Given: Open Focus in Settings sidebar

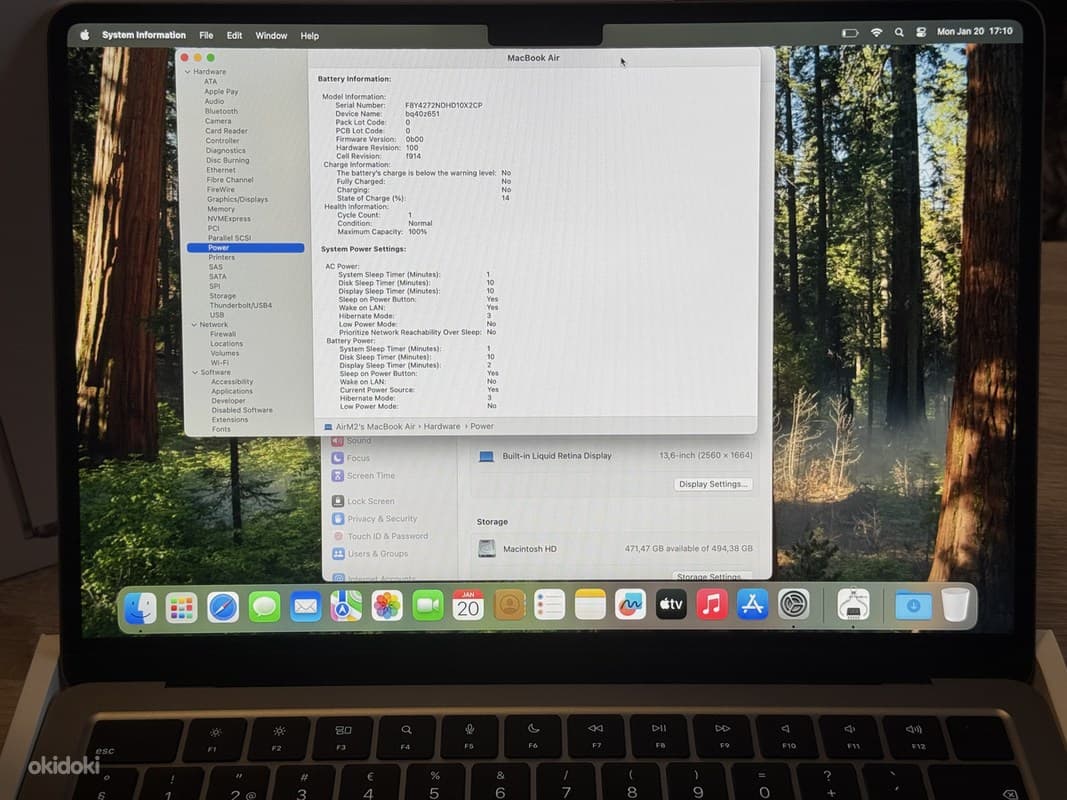Looking at the screenshot, I should 351,458.
